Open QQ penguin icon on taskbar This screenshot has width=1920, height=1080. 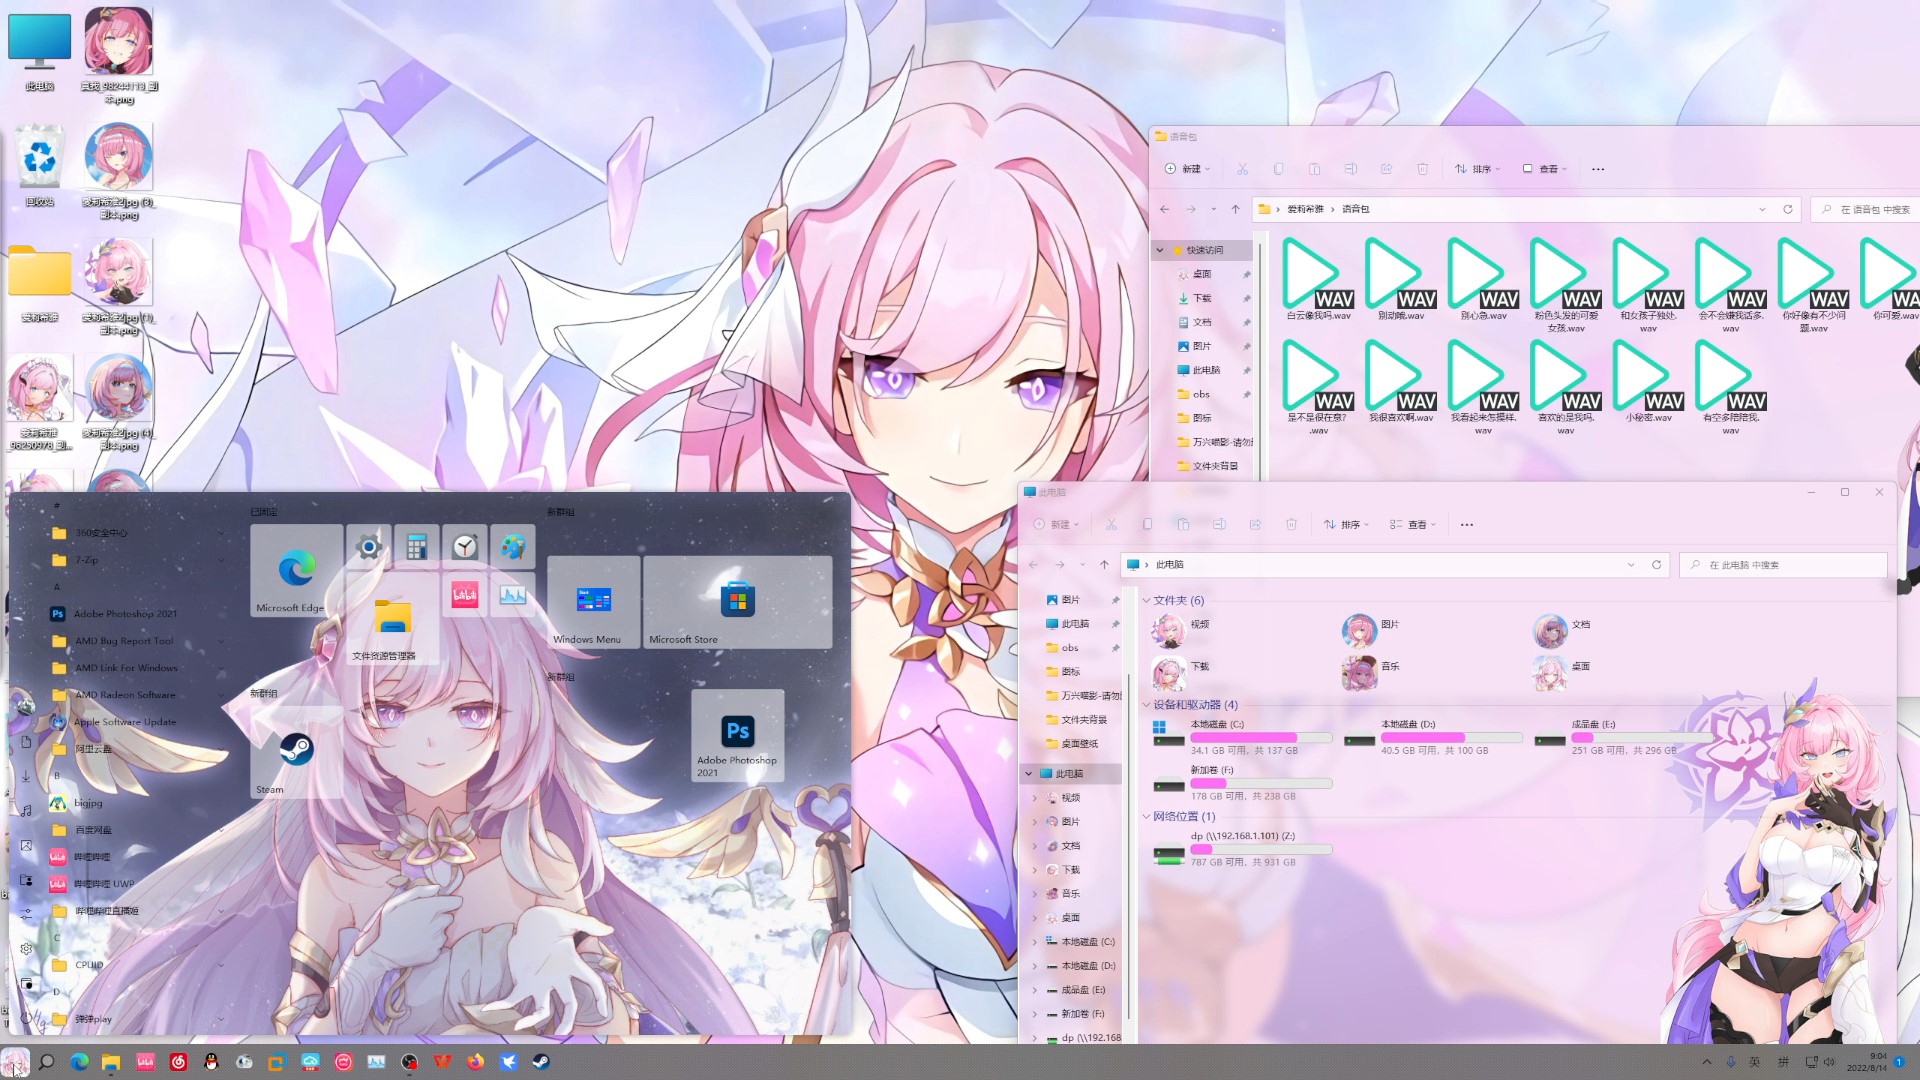click(x=211, y=1062)
